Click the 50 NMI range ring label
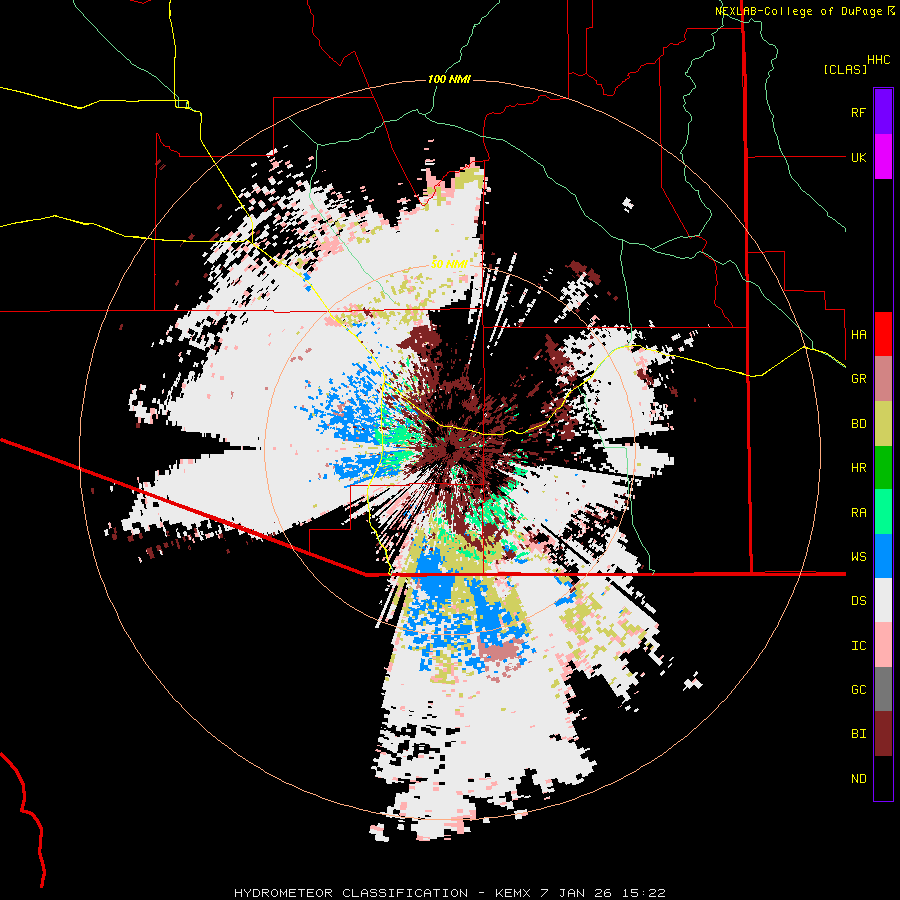This screenshot has height=900, width=900. 449,264
